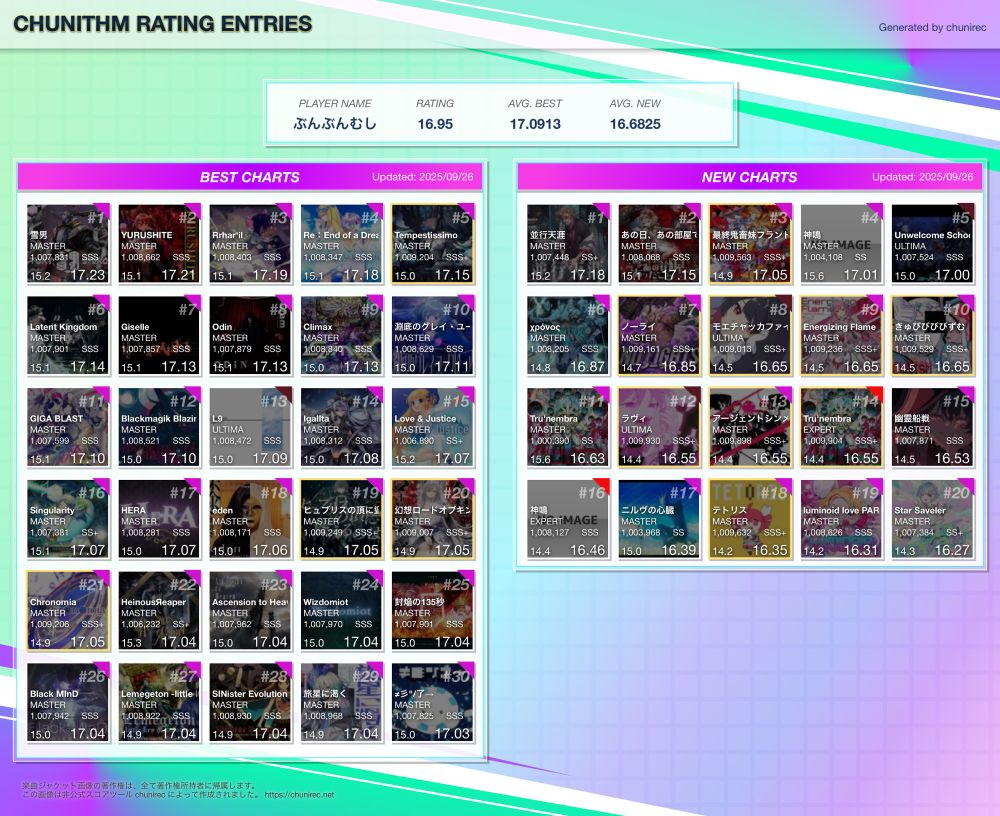1000x816 pixels.
Task: Click the CHUNITHM RATING ENTRIES title
Action: tap(163, 24)
